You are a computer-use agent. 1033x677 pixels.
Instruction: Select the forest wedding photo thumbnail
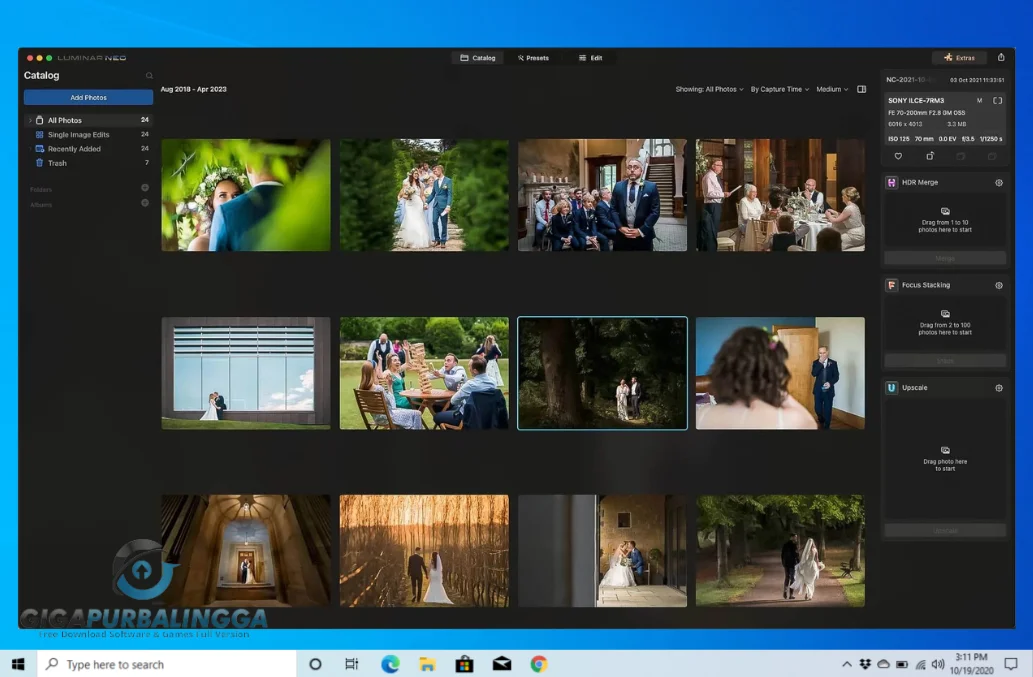(602, 373)
